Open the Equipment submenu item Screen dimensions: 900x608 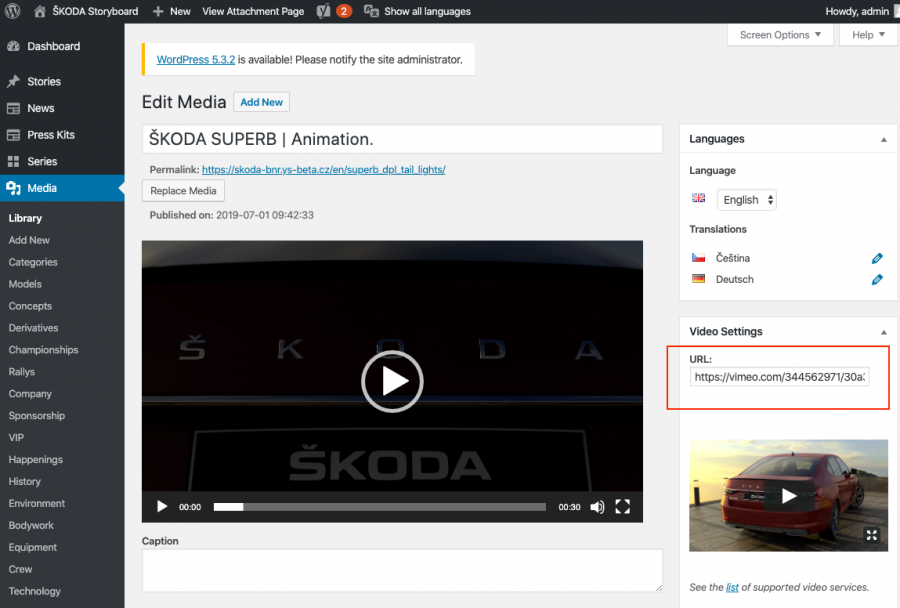point(33,547)
